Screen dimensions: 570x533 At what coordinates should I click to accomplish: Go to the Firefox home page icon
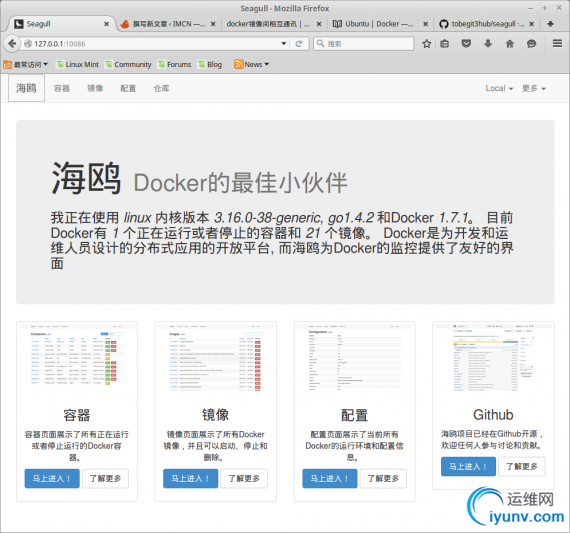(510, 44)
